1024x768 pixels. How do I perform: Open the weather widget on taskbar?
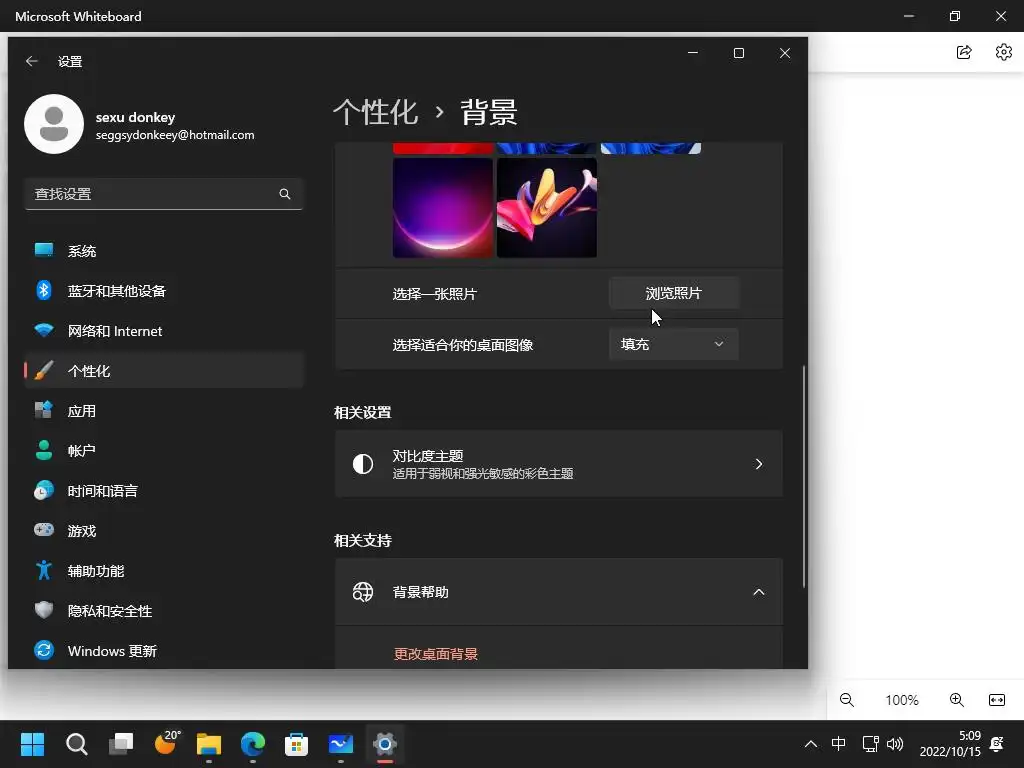167,743
